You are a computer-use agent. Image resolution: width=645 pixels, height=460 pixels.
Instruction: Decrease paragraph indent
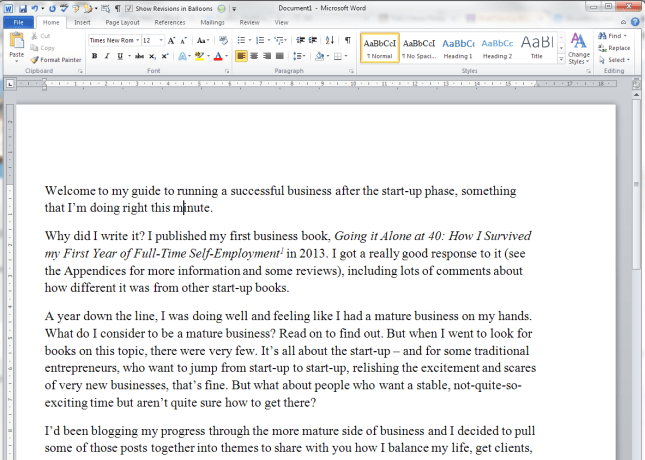[301, 40]
